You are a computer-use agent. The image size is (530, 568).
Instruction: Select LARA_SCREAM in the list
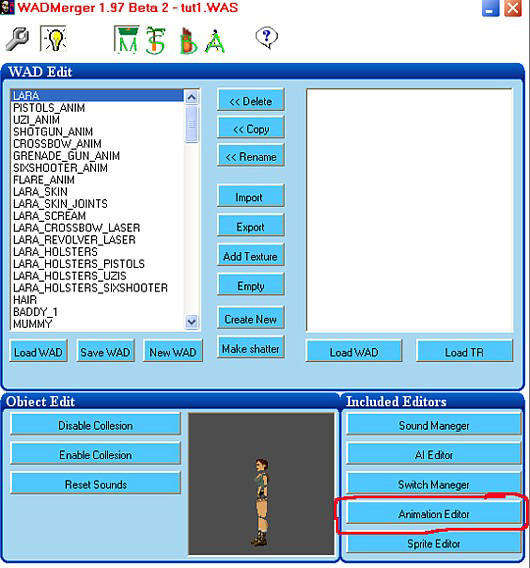(97, 216)
